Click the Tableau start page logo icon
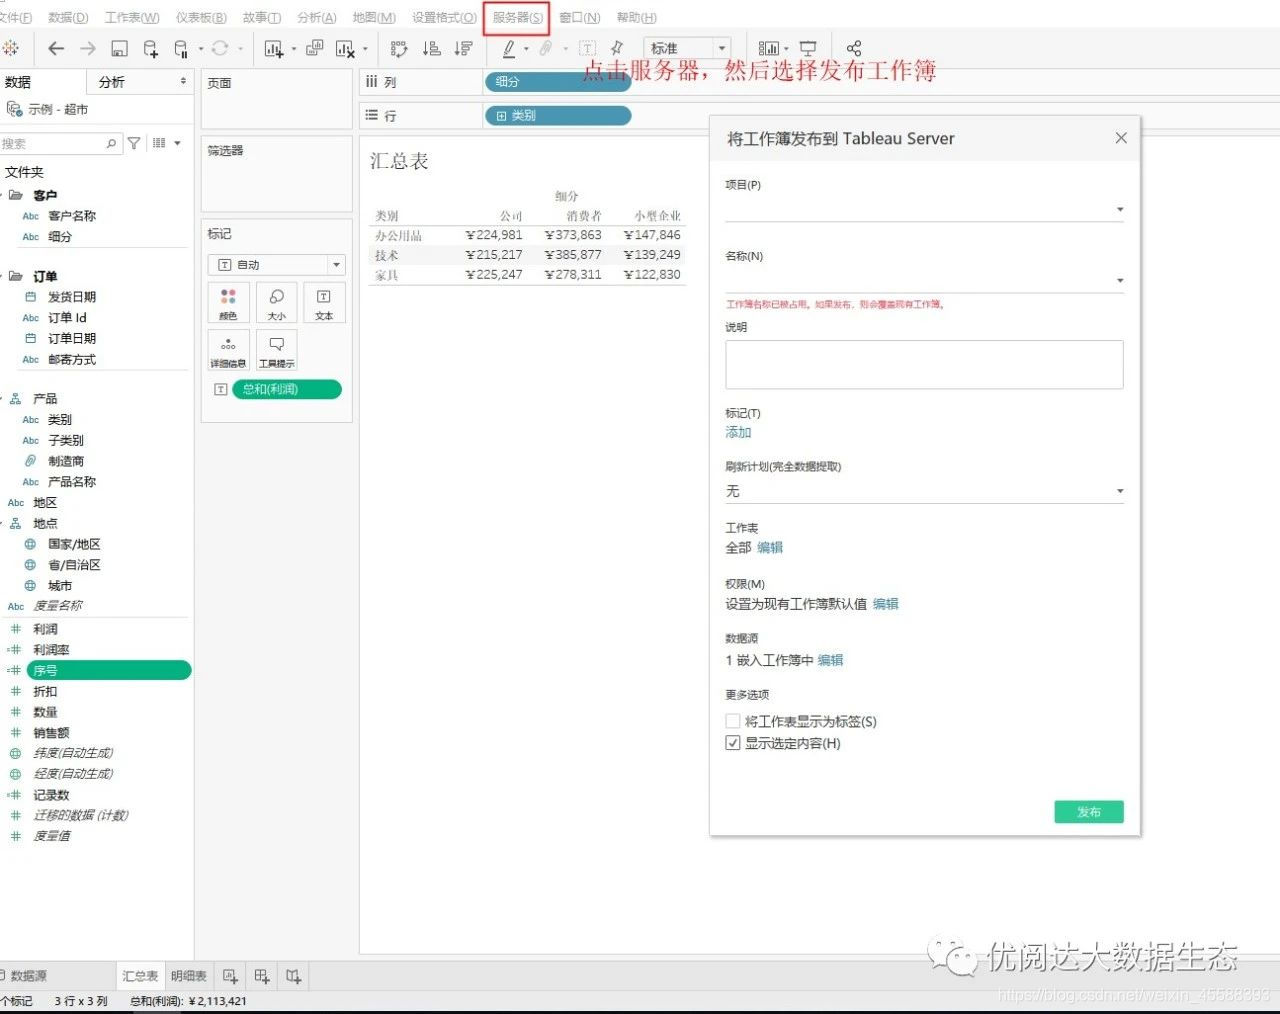 pos(10,48)
